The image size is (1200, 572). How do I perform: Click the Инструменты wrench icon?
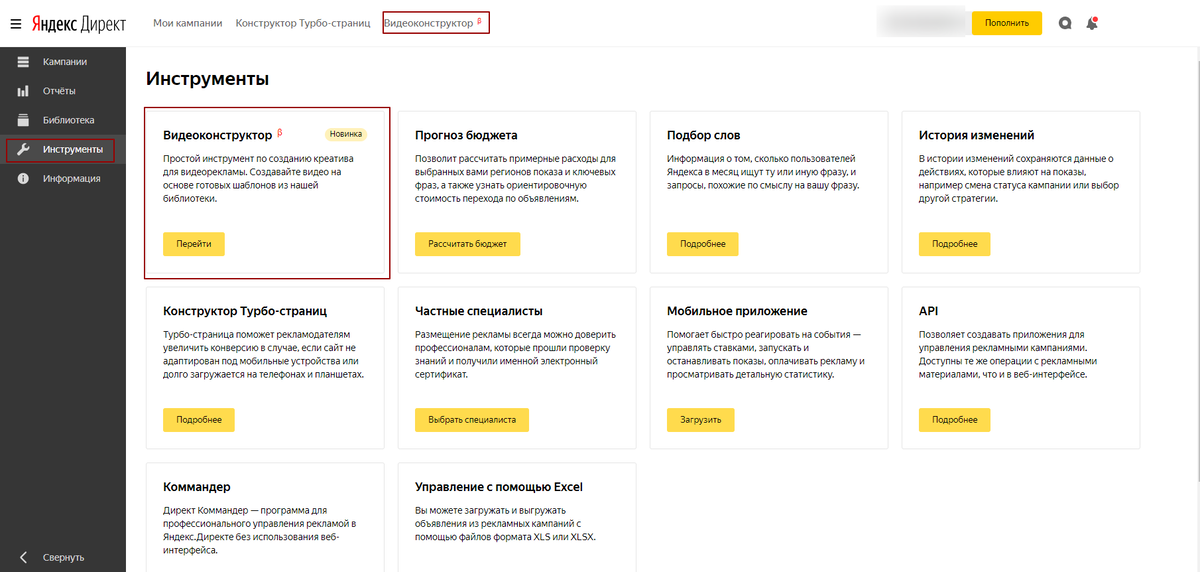point(23,150)
